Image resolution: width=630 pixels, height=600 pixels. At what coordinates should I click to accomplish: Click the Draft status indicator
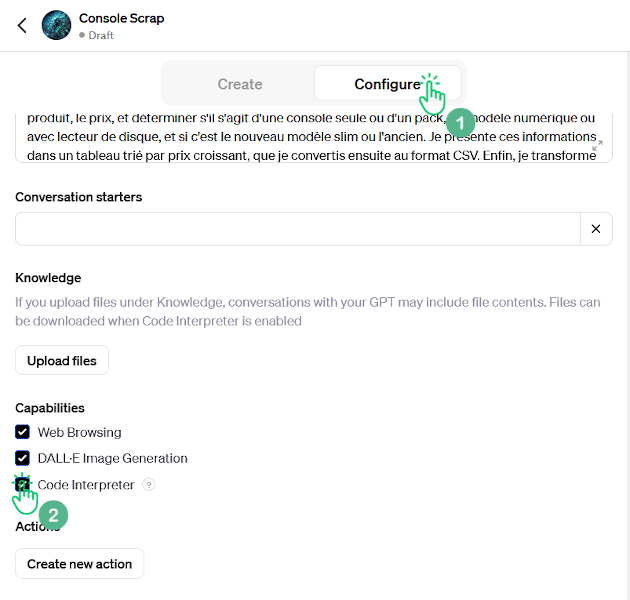(96, 35)
